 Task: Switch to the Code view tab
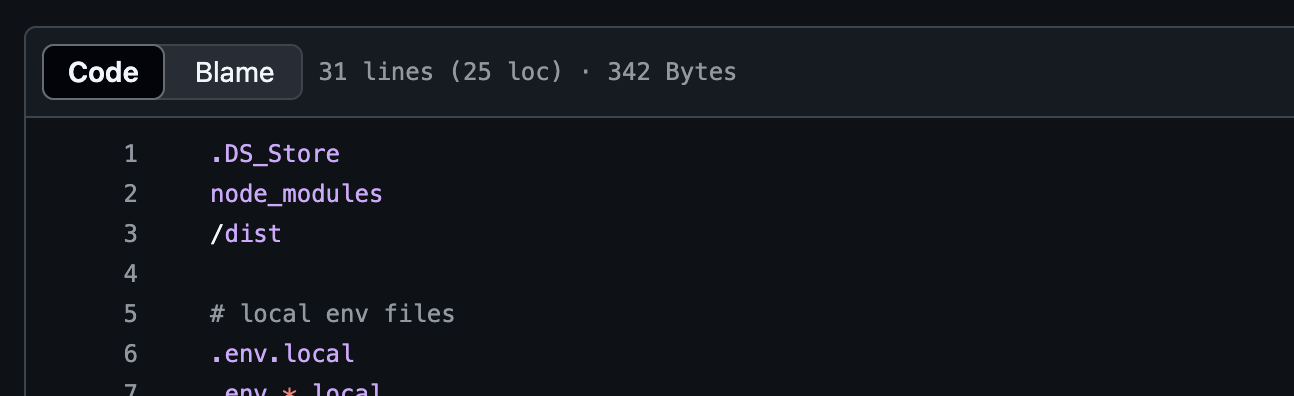click(103, 72)
